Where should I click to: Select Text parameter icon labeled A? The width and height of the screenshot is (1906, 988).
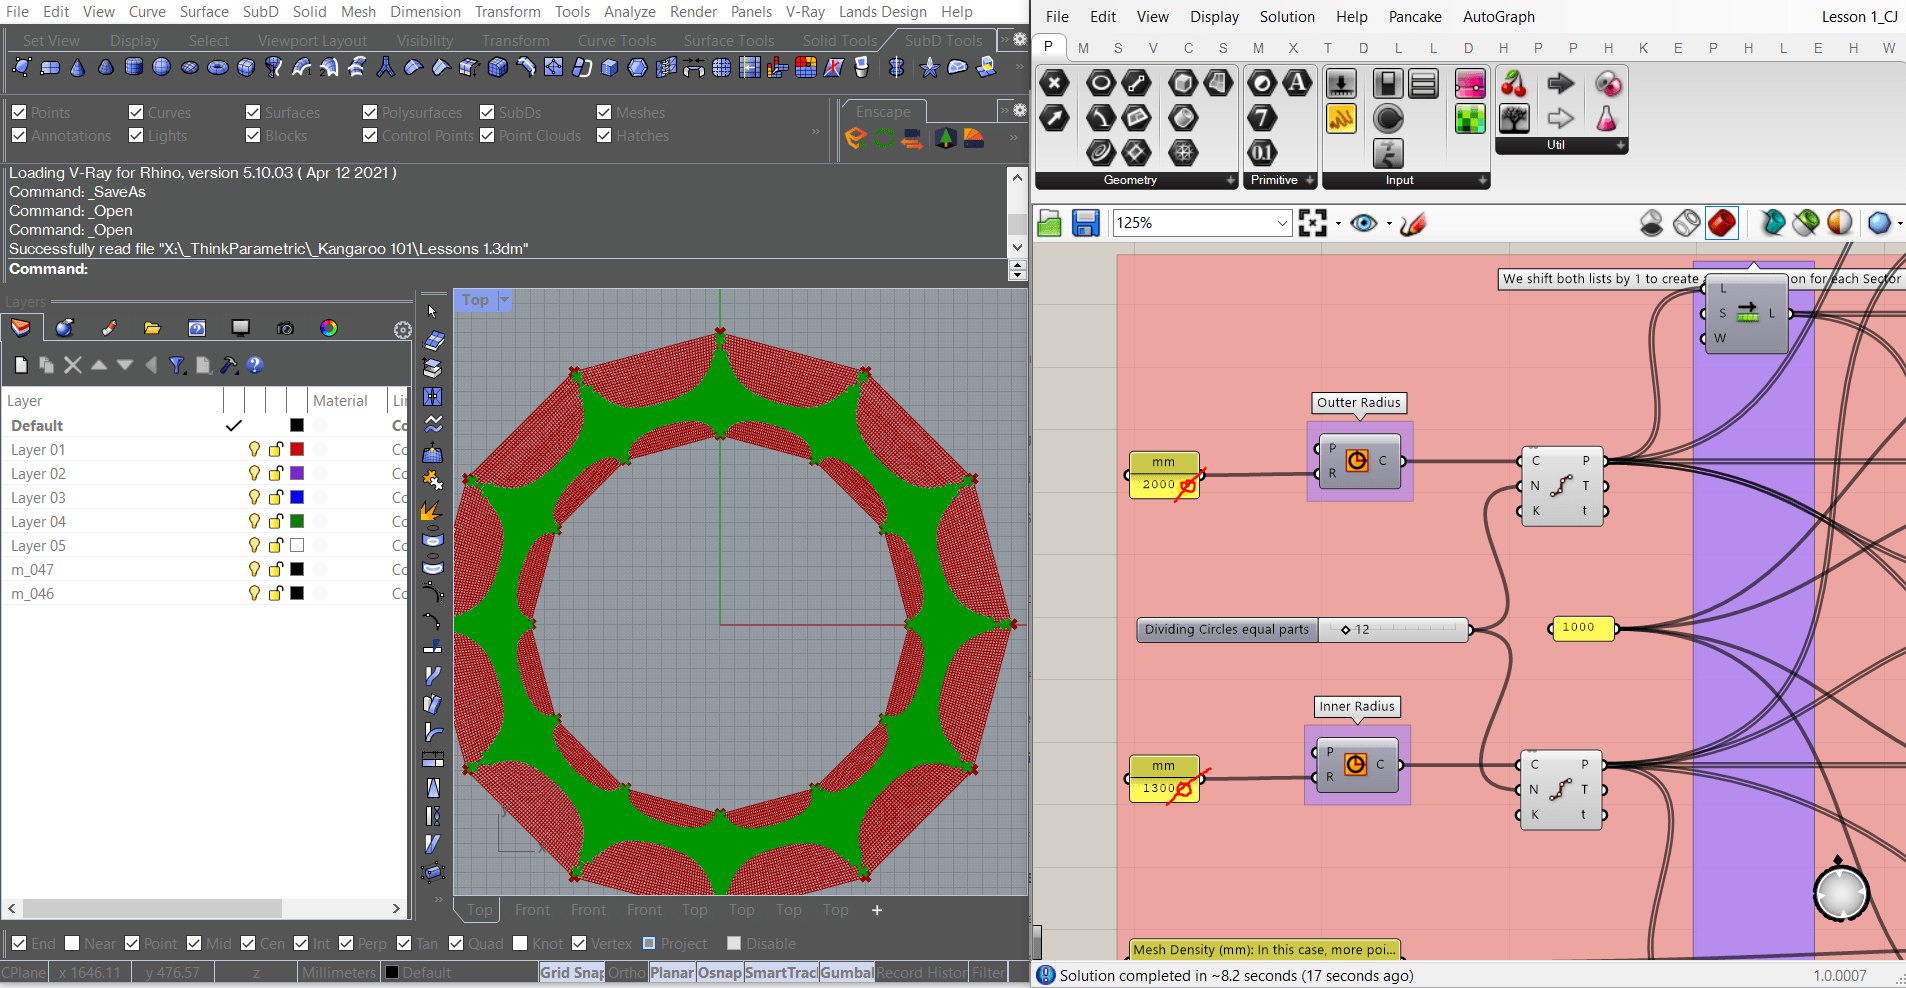click(x=1297, y=84)
